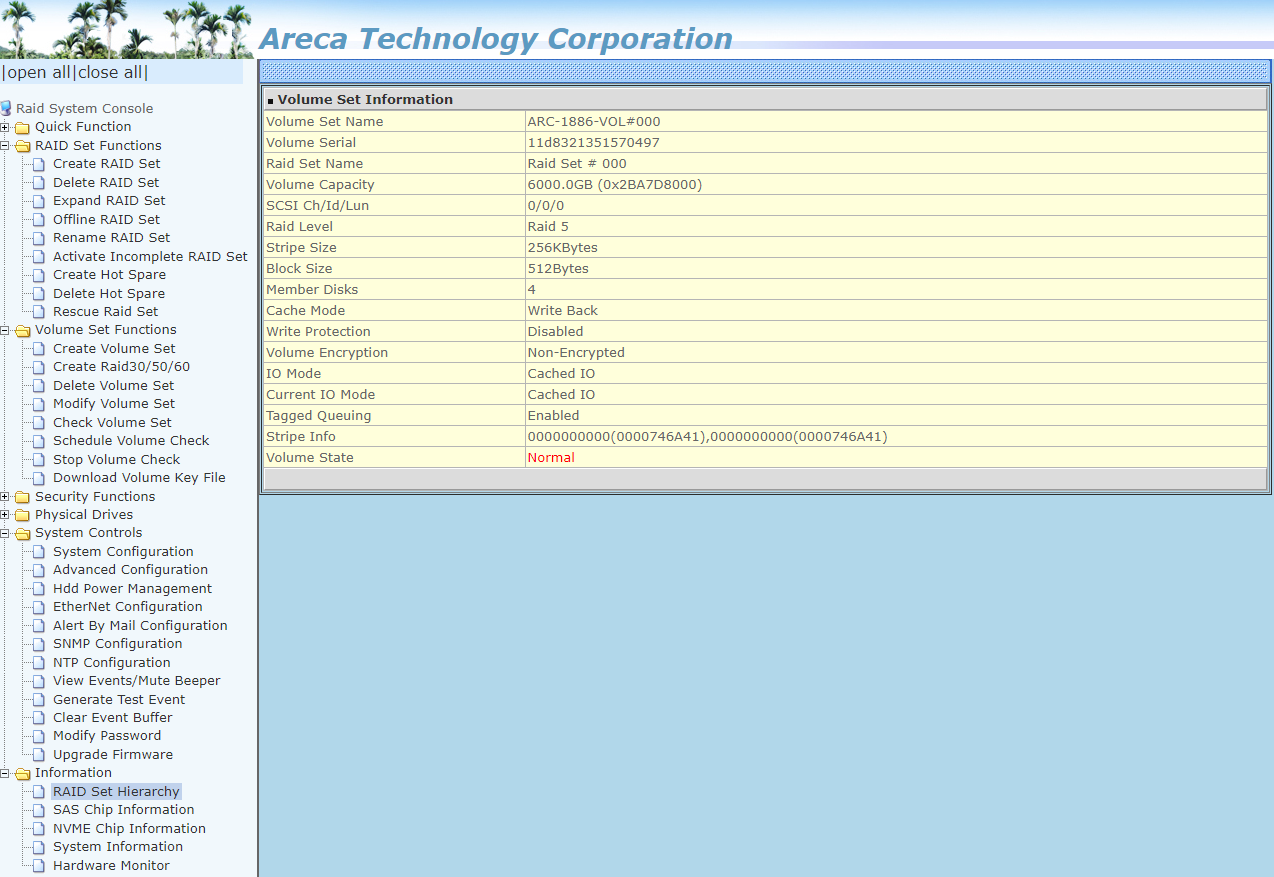
Task: Click the capacity value 6000.0GB (0x2BA7D8000)
Action: coord(615,185)
